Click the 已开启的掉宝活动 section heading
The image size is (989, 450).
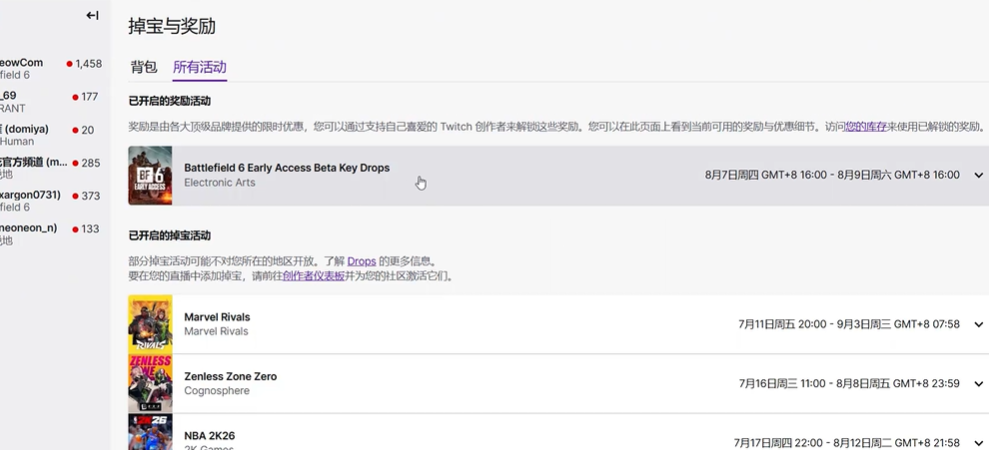[x=170, y=235]
